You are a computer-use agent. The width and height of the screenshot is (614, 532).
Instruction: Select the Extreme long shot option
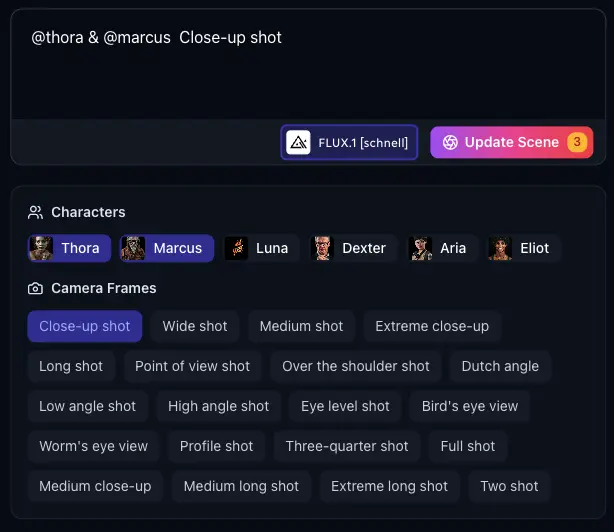389,486
